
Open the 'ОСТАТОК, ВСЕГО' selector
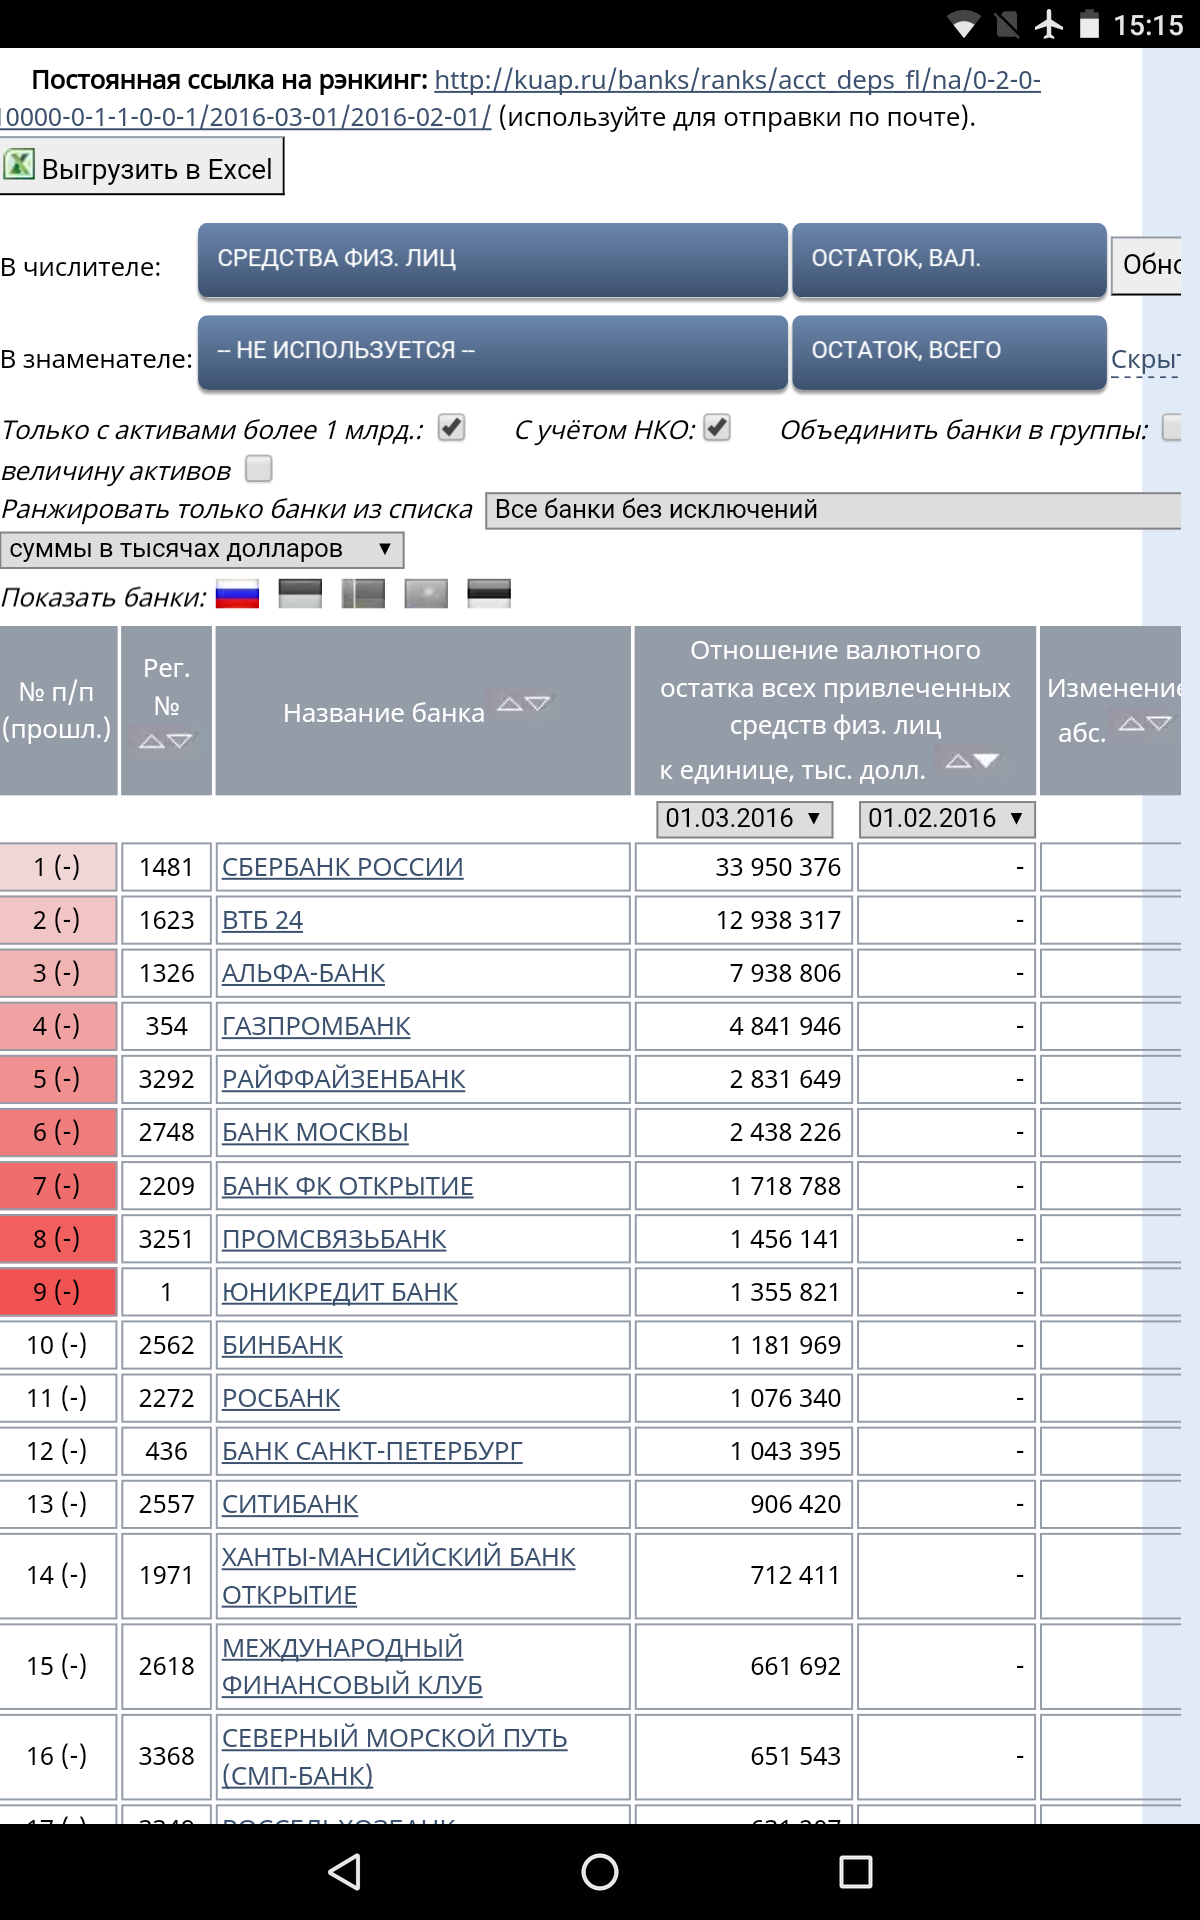(949, 352)
